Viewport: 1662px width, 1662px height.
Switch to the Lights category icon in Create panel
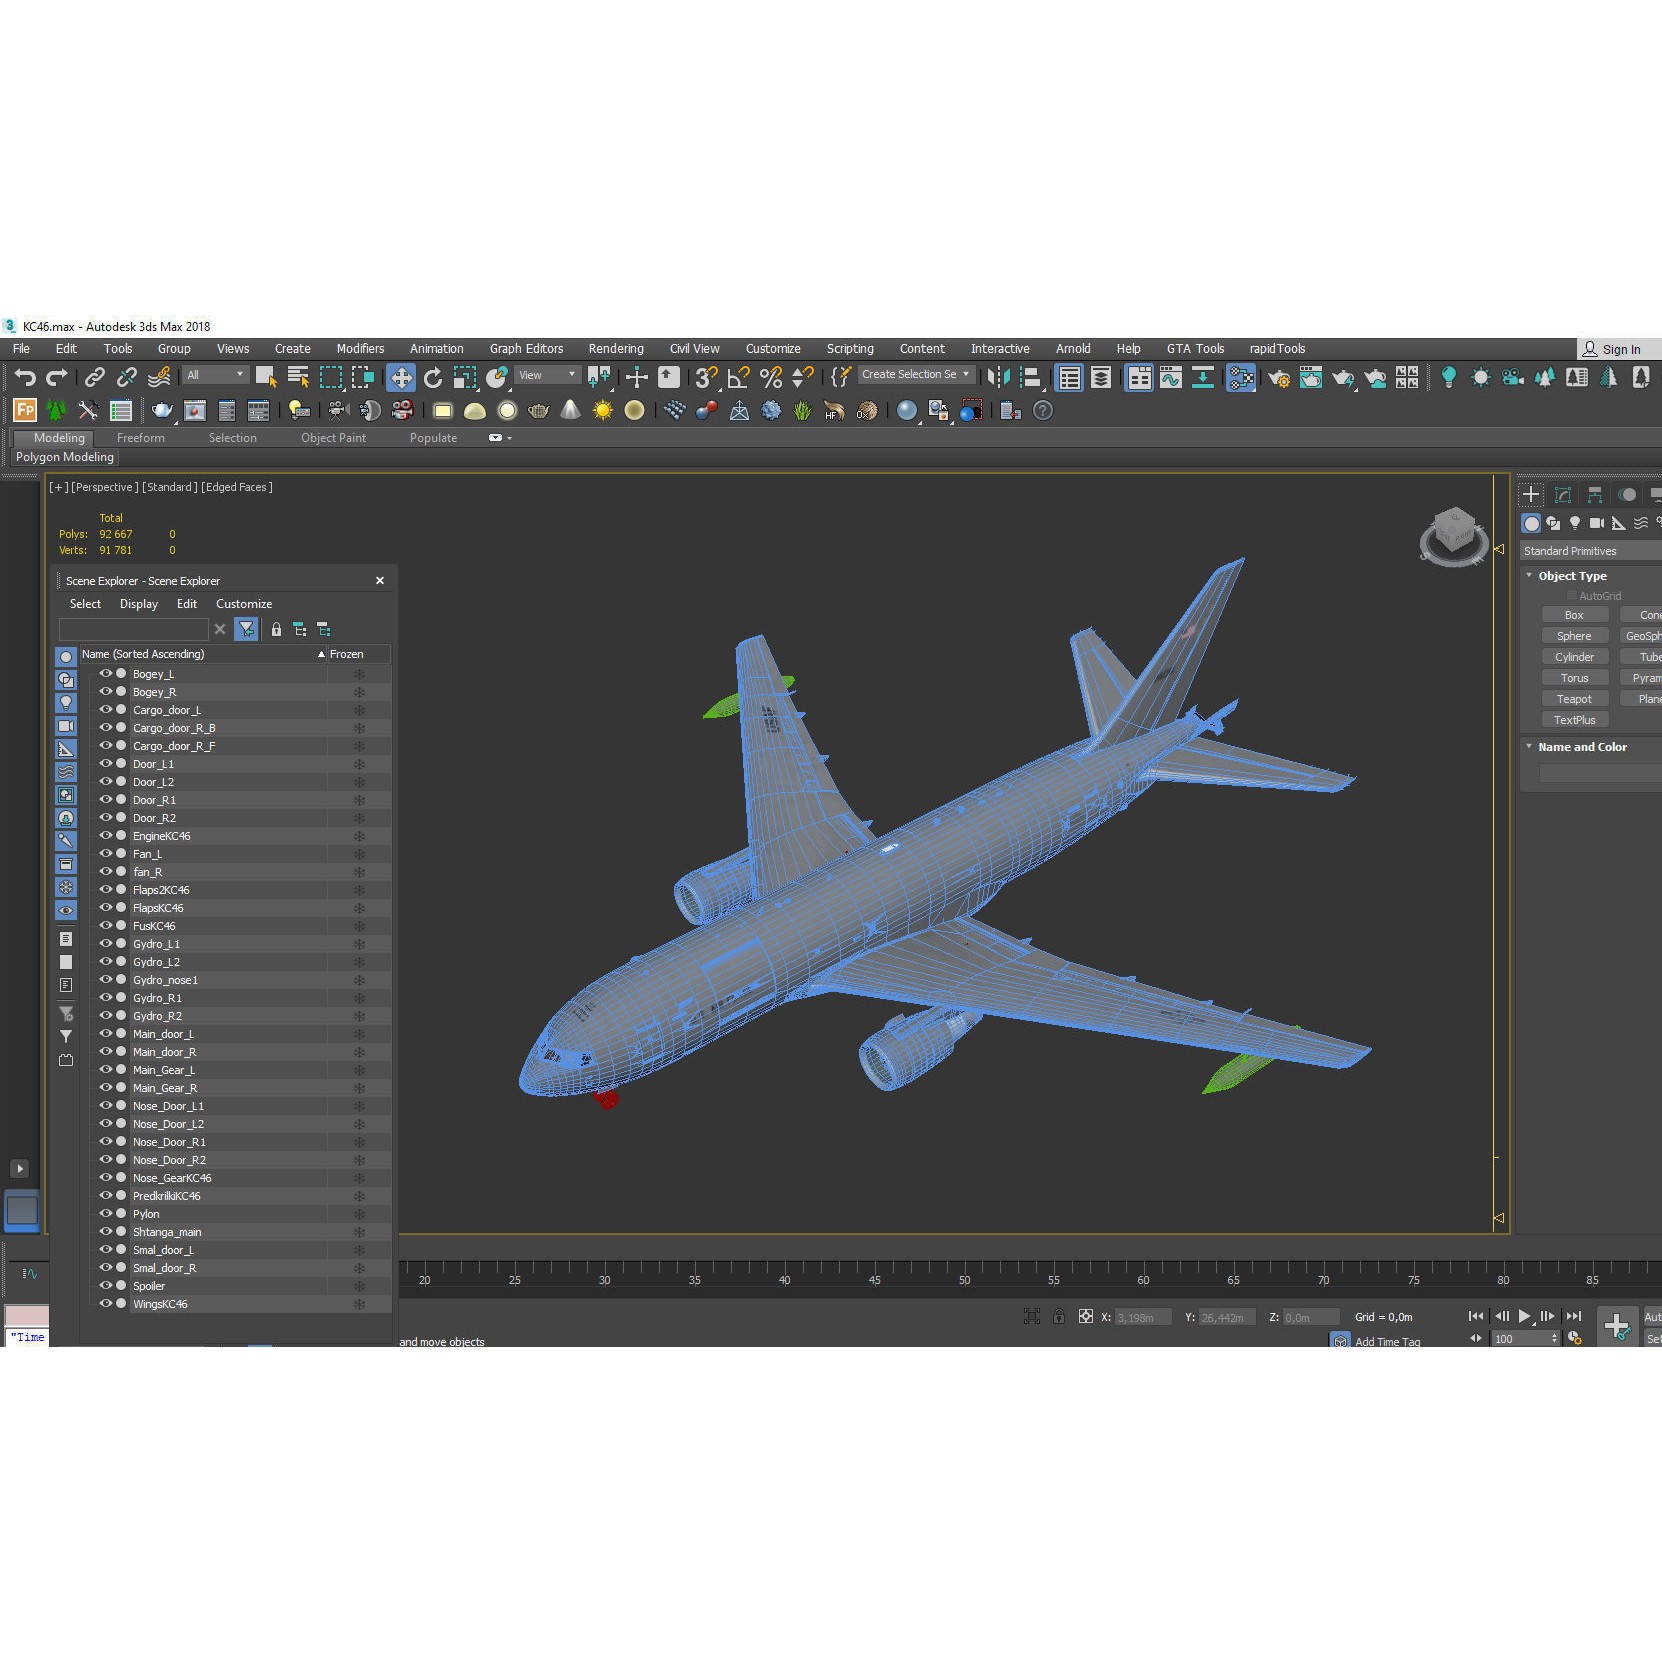click(x=1575, y=523)
